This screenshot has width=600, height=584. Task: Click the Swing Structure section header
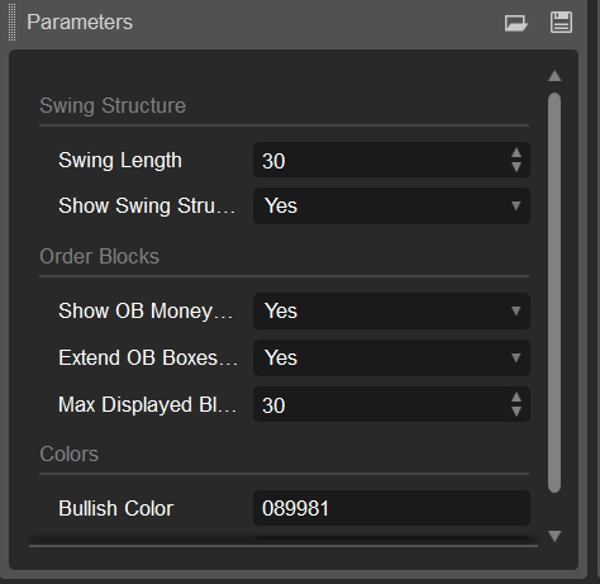click(x=112, y=106)
